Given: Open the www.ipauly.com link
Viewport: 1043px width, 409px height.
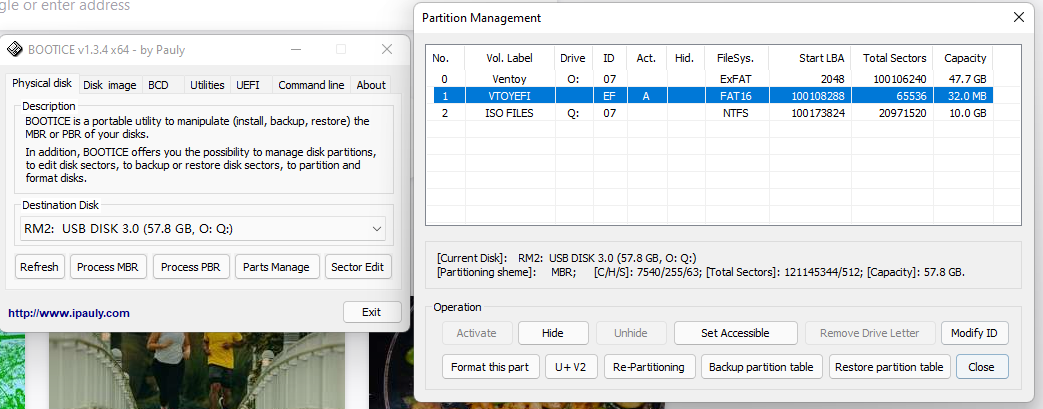Looking at the screenshot, I should pos(69,313).
